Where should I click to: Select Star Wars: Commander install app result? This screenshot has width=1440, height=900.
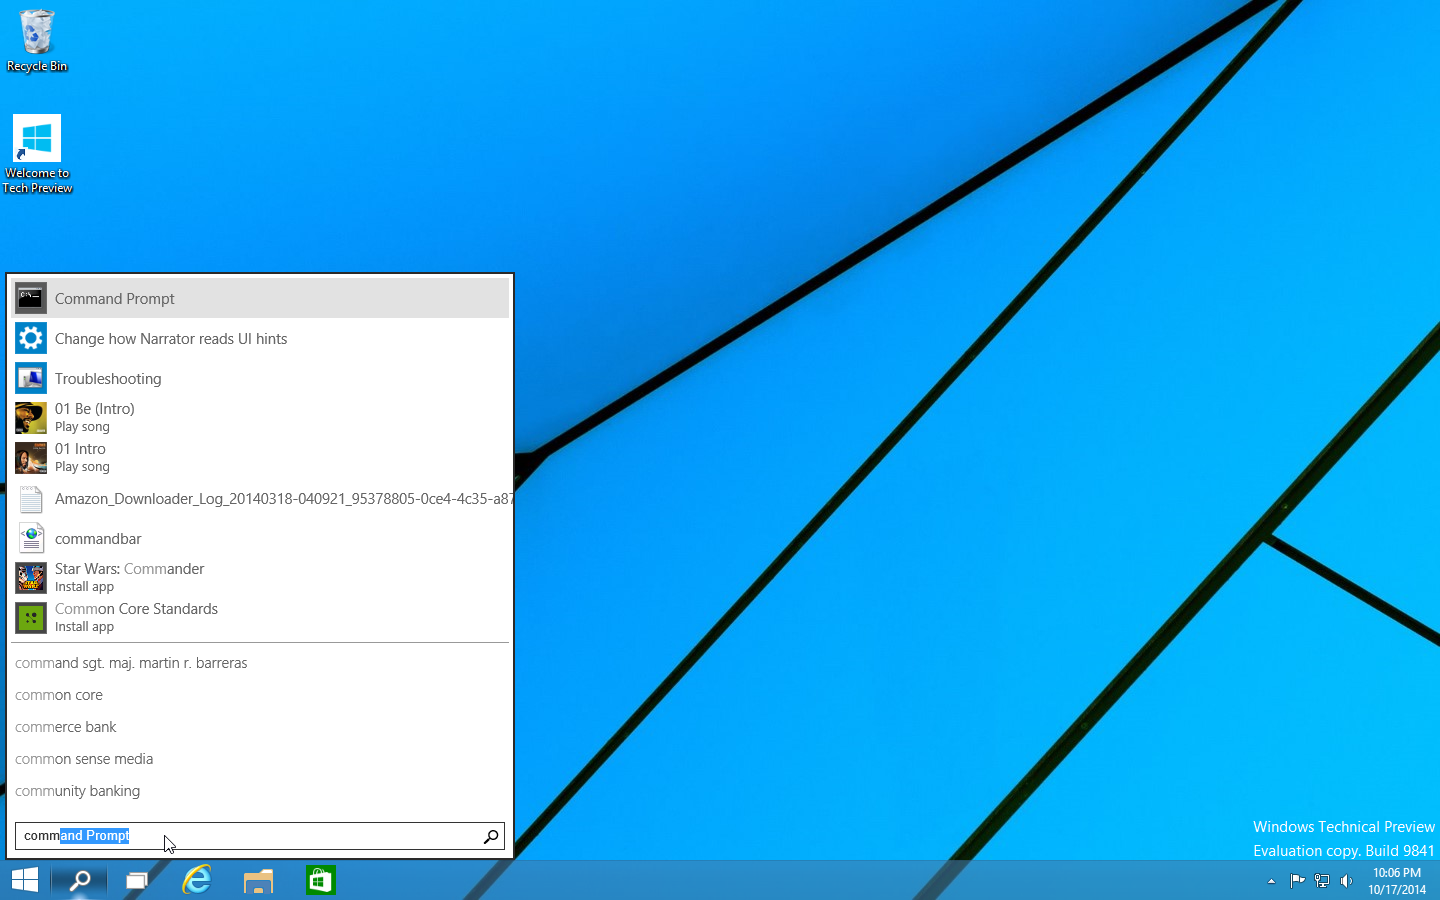tap(129, 577)
